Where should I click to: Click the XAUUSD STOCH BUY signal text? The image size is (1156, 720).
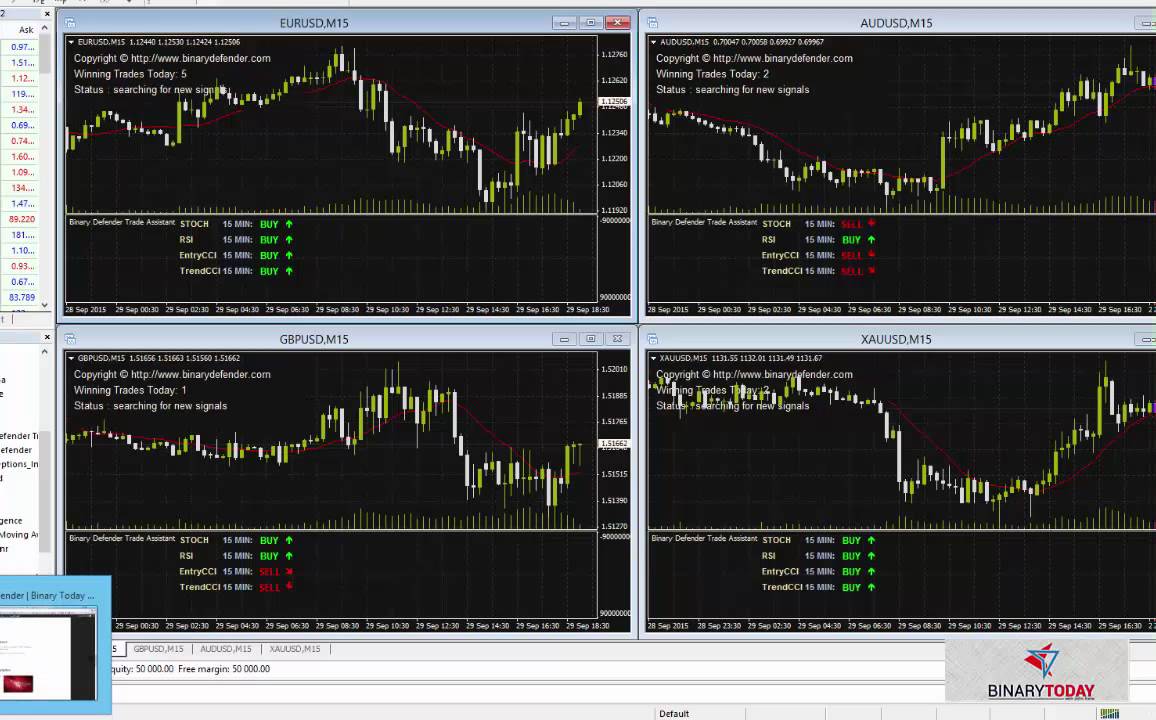point(852,540)
